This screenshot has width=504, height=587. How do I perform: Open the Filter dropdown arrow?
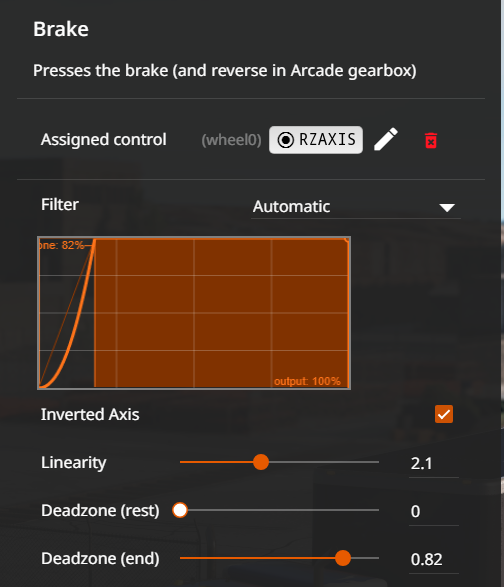[x=447, y=207]
